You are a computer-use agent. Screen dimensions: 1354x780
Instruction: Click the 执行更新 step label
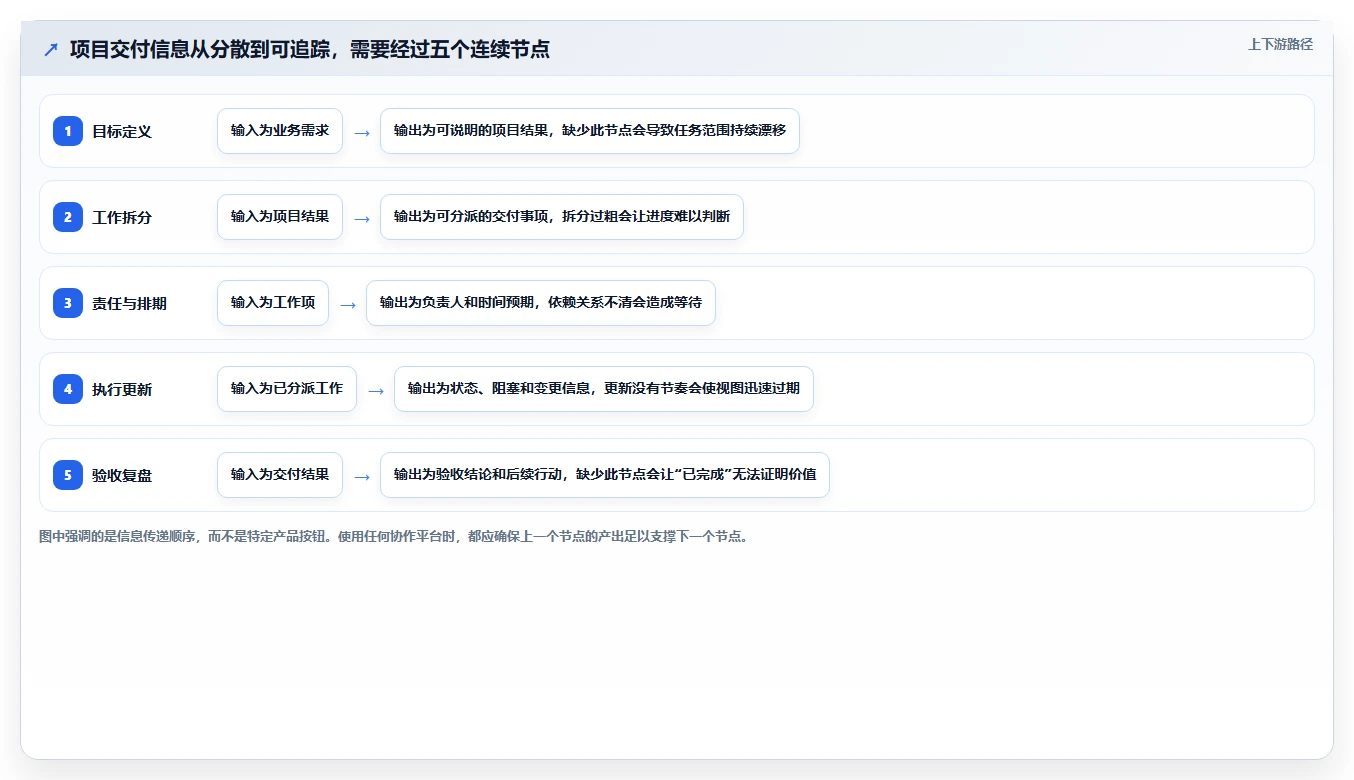(122, 390)
